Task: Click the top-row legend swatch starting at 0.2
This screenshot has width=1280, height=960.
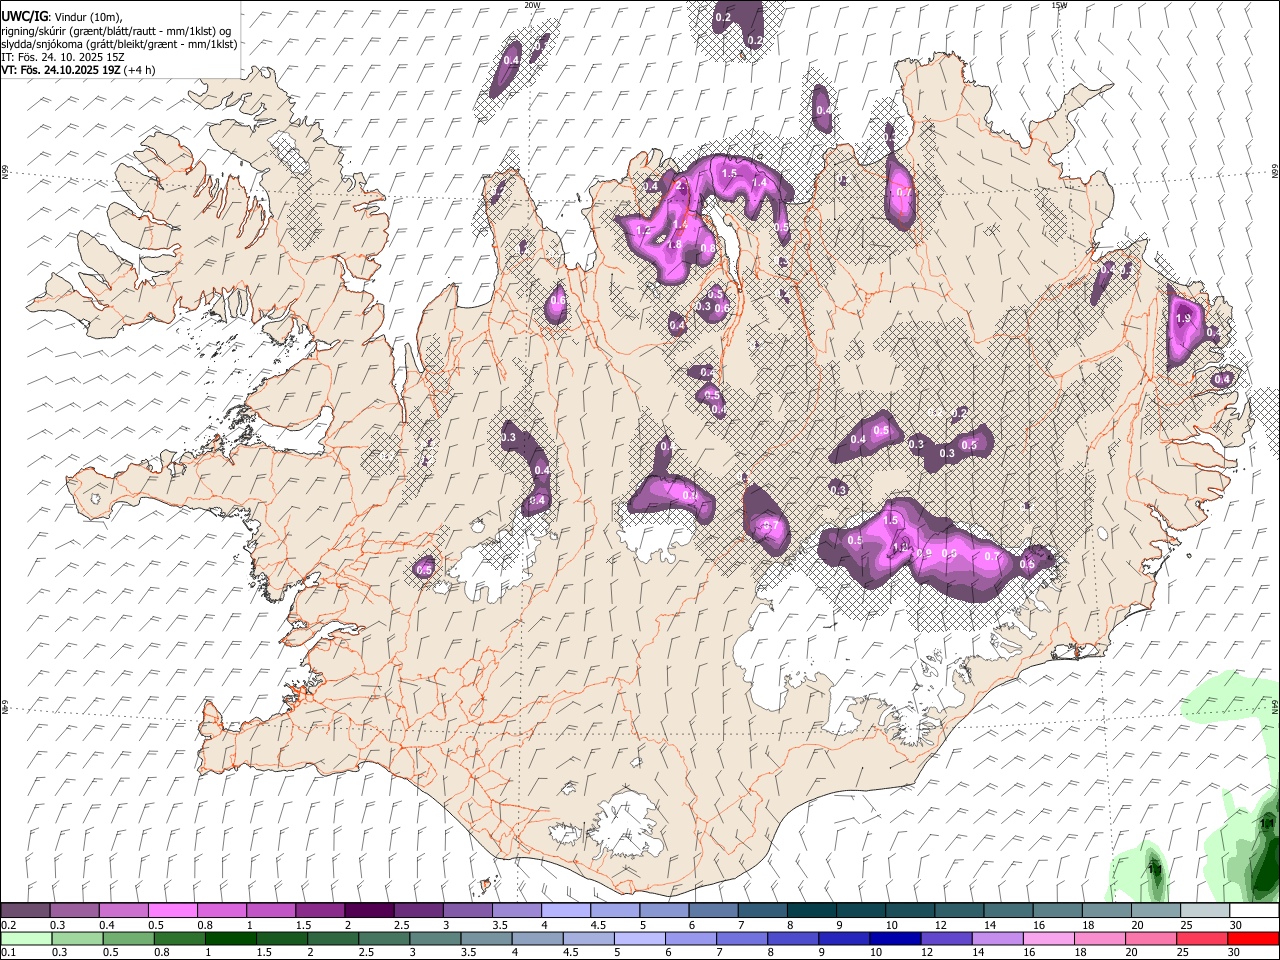Action: [x=25, y=911]
